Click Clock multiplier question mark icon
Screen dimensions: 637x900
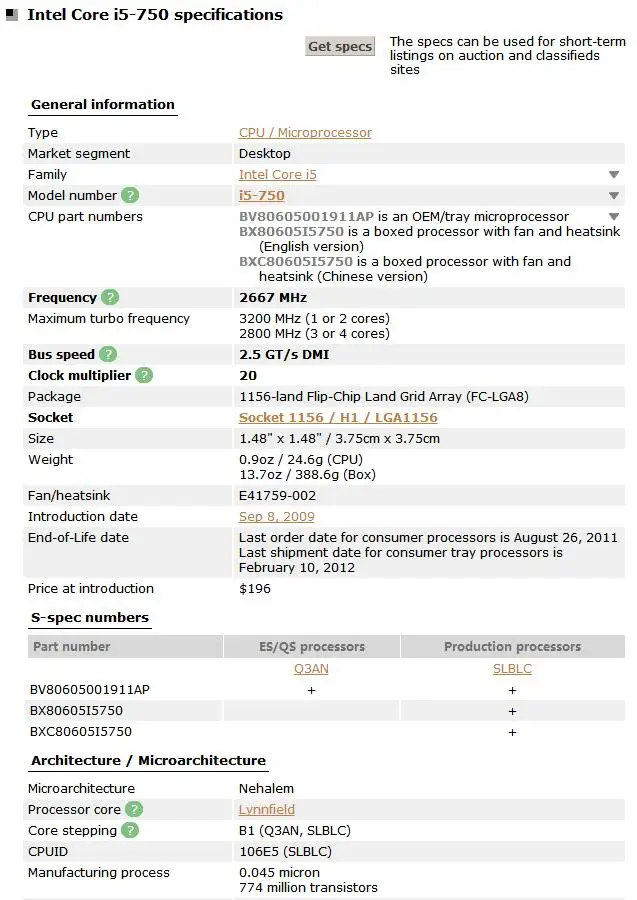[x=144, y=375]
